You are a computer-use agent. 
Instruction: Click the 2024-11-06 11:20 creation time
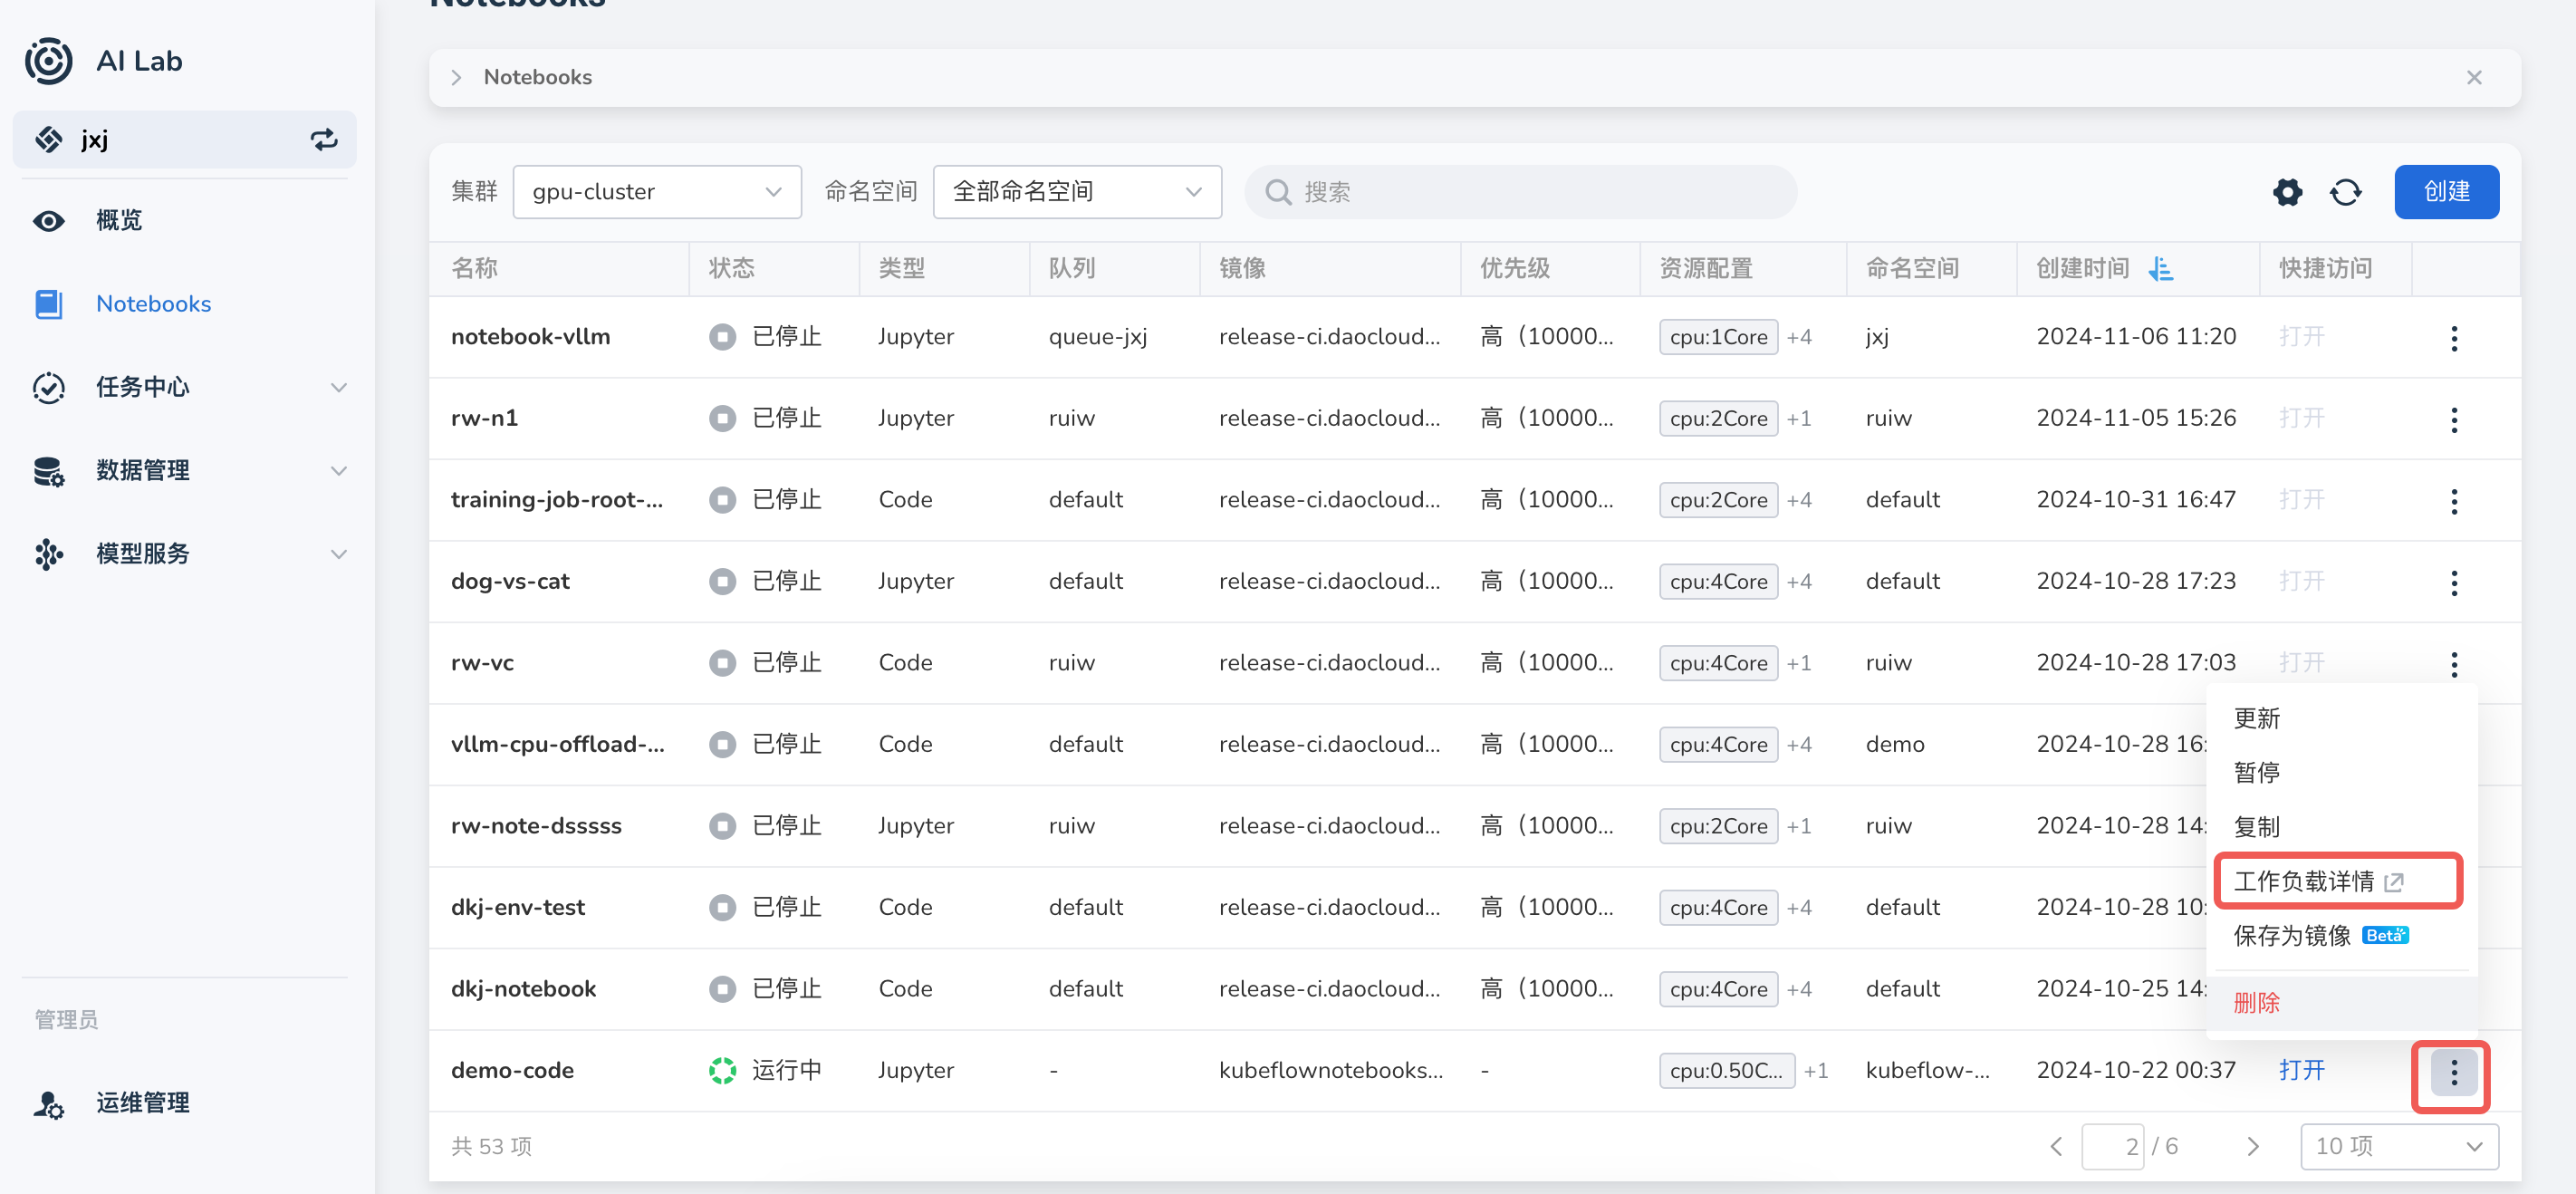tap(2136, 337)
